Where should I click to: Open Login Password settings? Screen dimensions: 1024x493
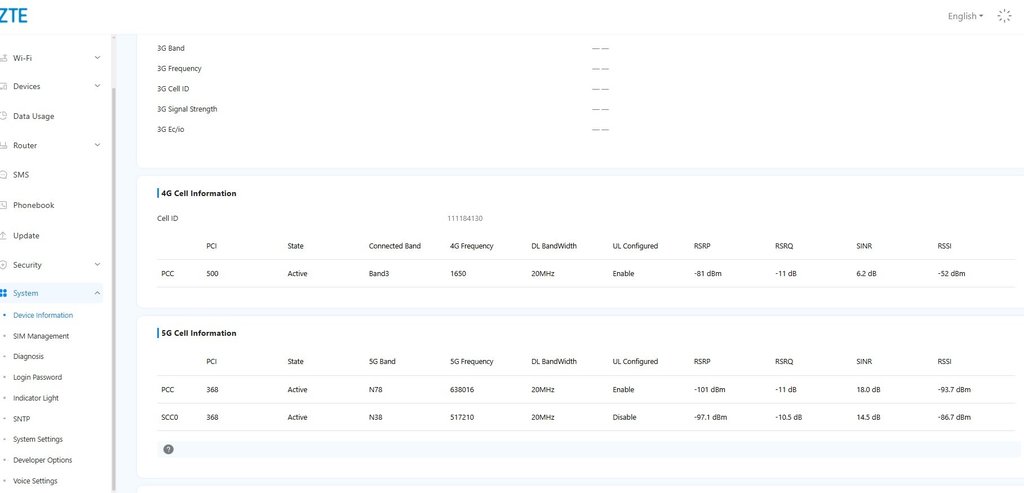point(37,377)
